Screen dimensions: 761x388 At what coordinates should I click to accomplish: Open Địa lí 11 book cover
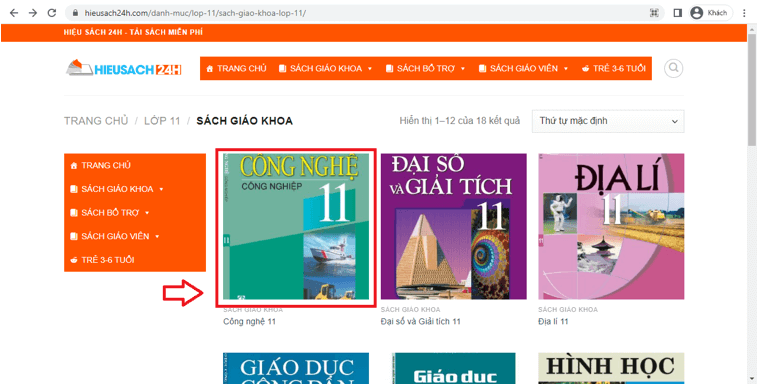[x=611, y=227]
